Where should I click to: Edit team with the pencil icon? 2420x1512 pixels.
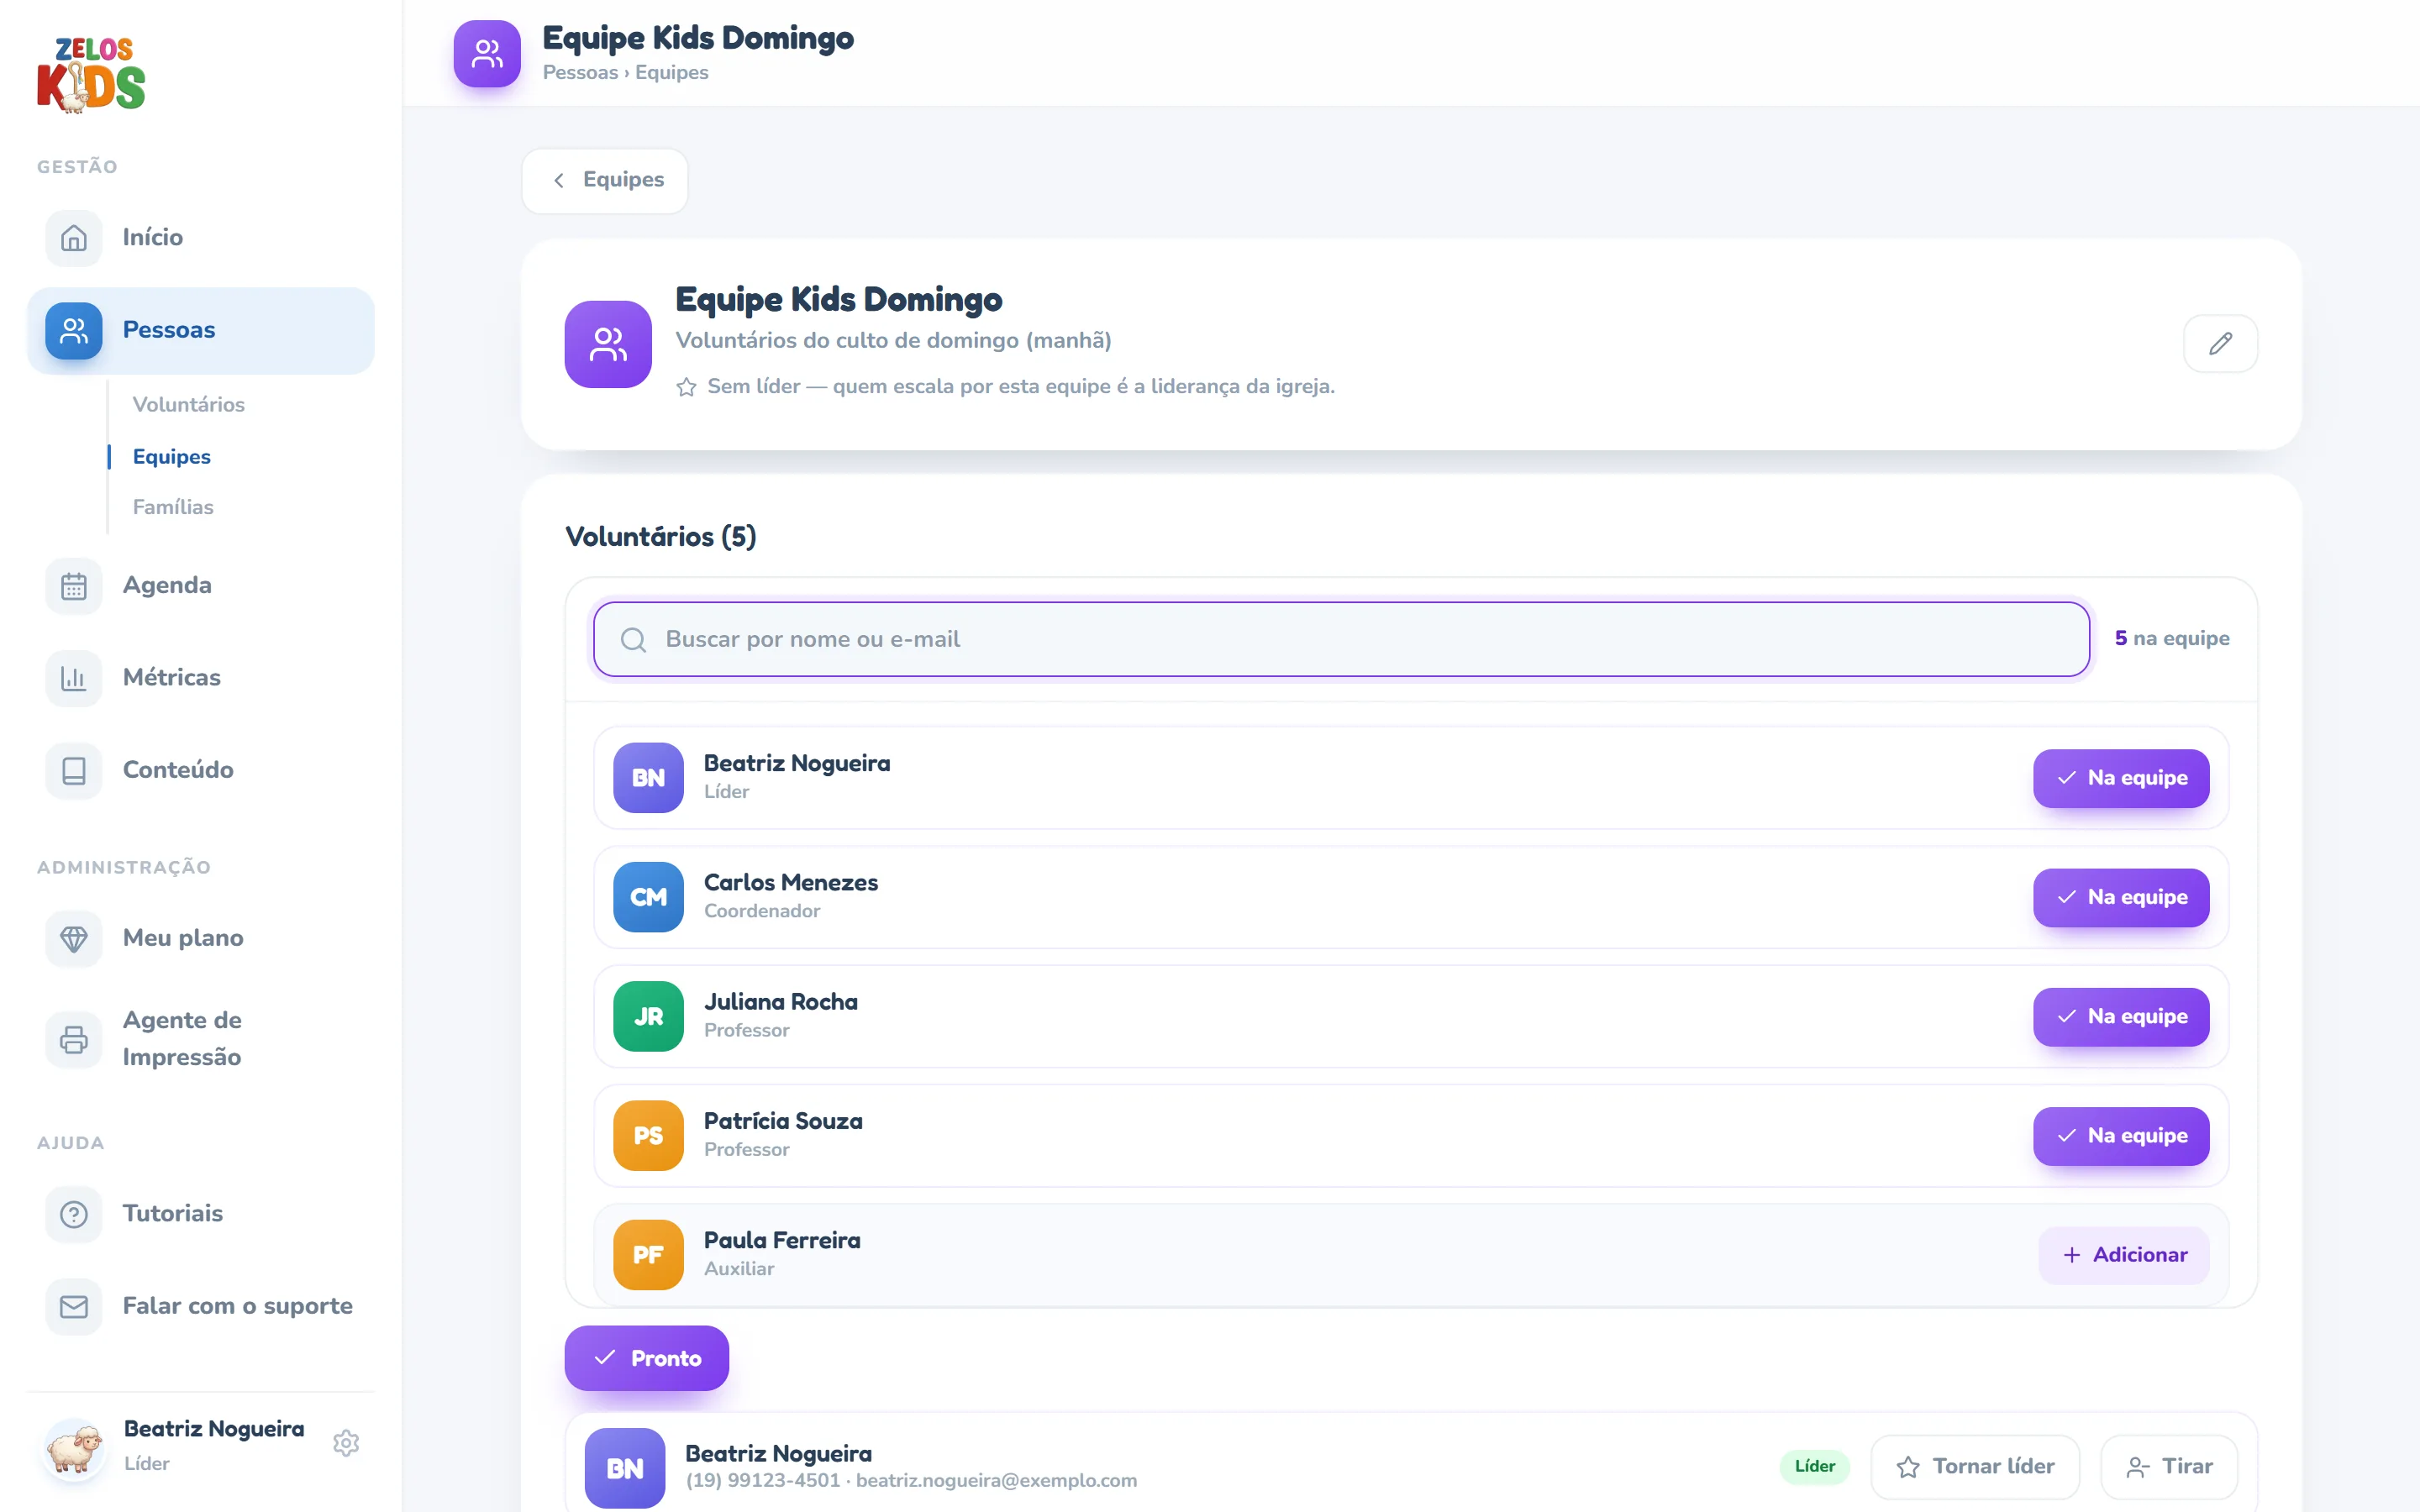(2220, 344)
